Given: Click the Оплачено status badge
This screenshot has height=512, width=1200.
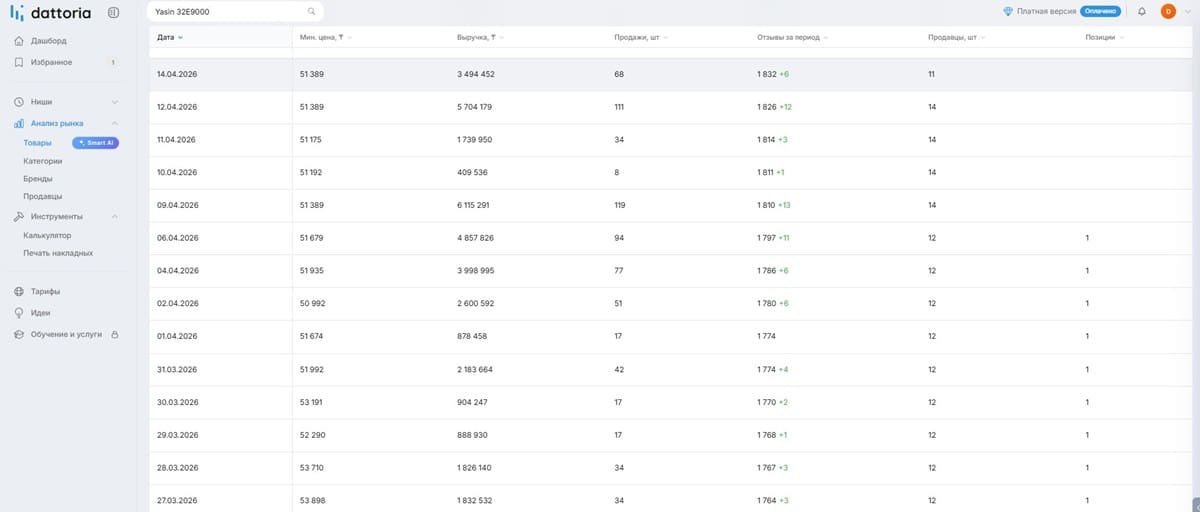Looking at the screenshot, I should point(1100,12).
